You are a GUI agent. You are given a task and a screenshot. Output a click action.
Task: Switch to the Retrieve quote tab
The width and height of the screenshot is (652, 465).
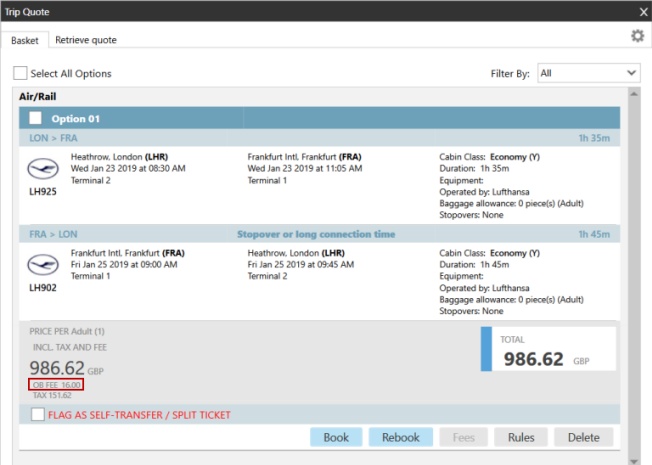[86, 40]
